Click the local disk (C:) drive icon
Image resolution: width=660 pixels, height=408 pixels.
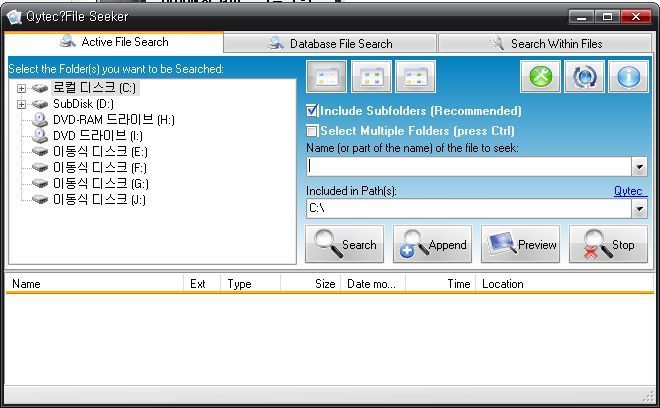pyautogui.click(x=40, y=88)
